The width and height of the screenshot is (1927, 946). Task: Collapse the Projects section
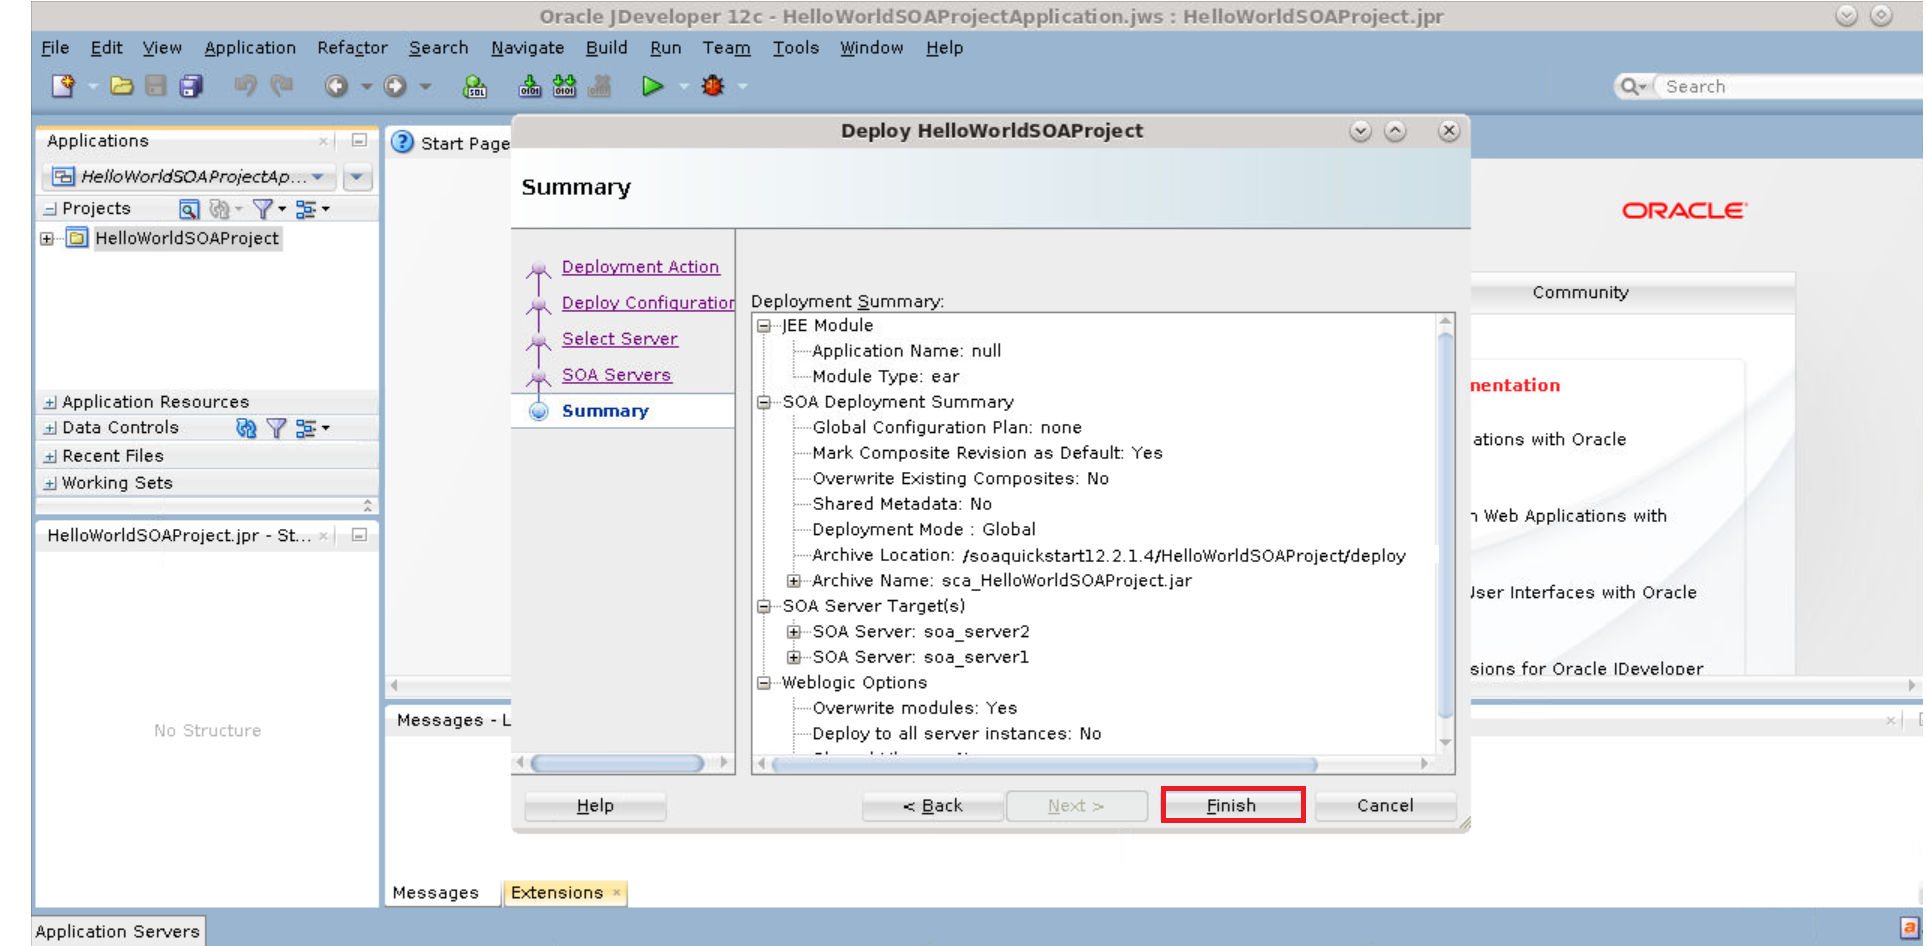point(49,209)
